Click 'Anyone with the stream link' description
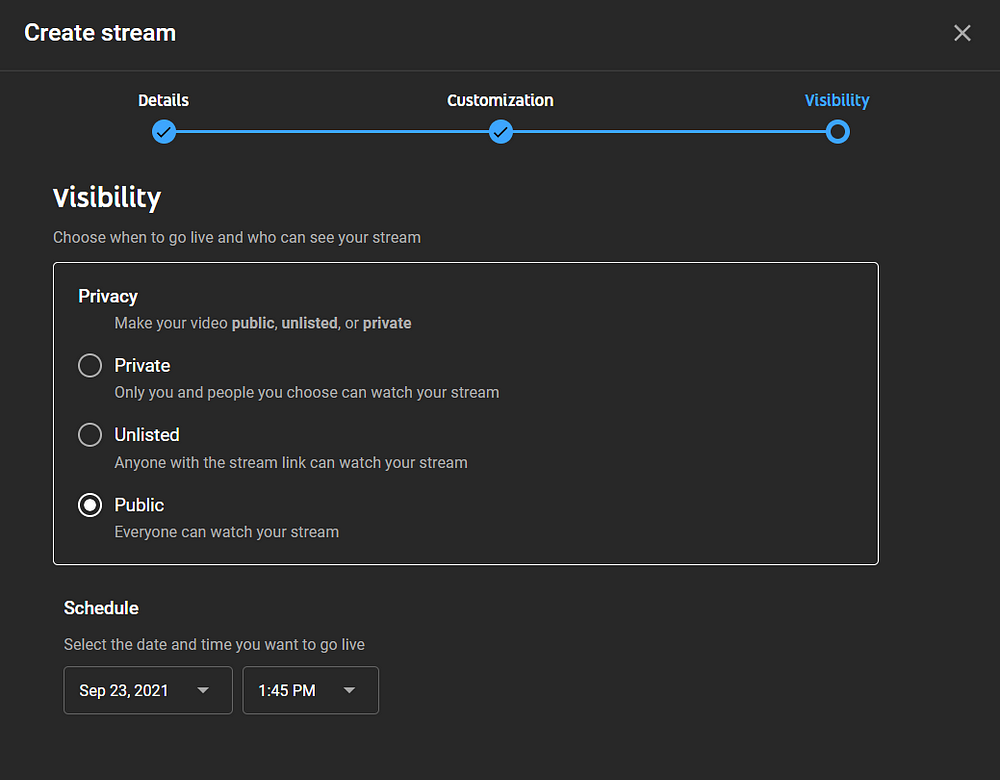 click(291, 462)
